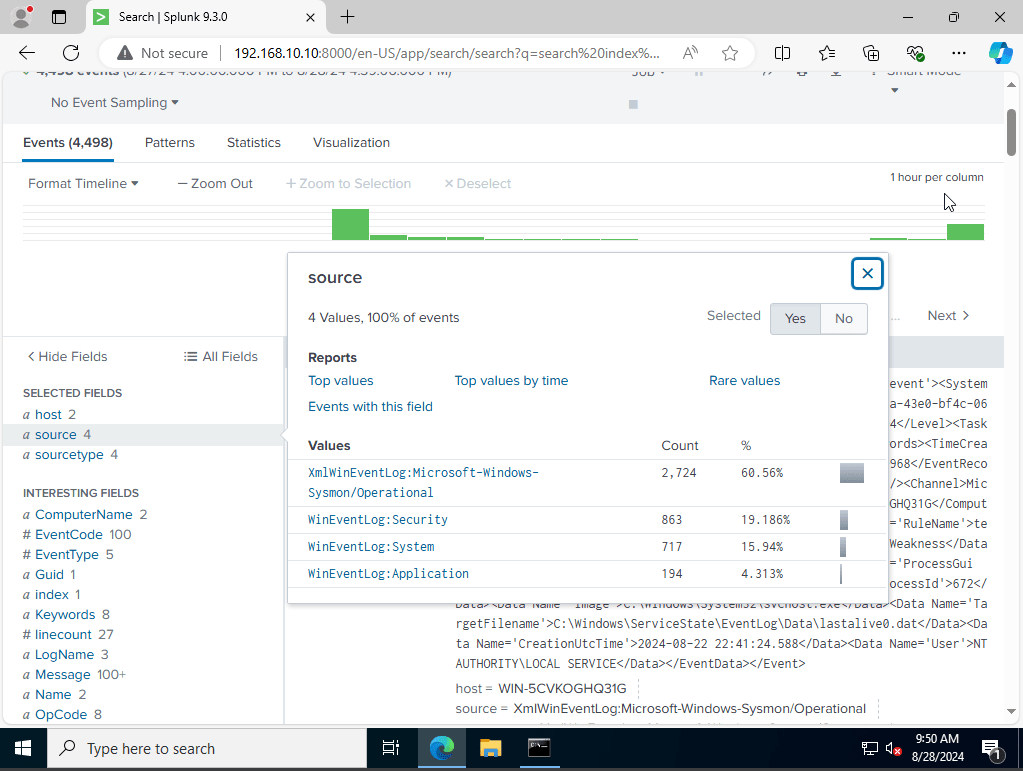
Task: Open Browser essentials heart icon
Action: [915, 53]
